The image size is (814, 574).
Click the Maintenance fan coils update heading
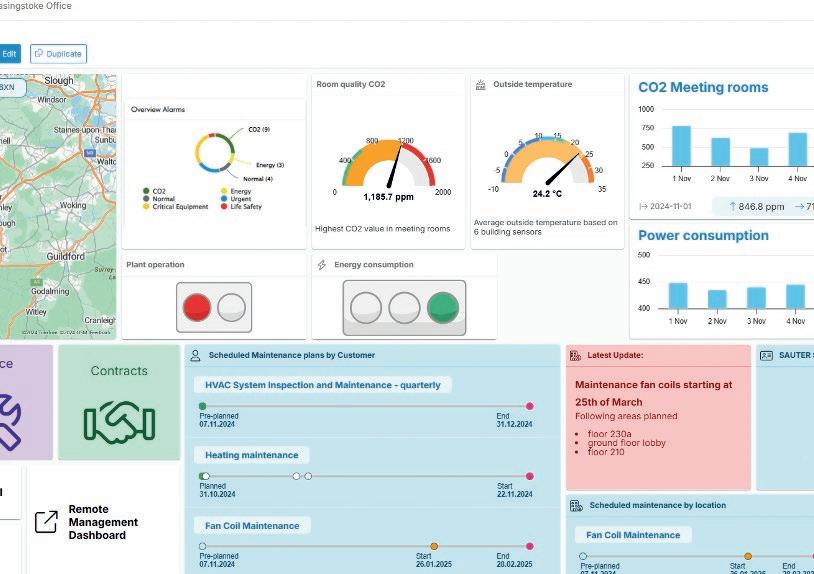point(654,393)
